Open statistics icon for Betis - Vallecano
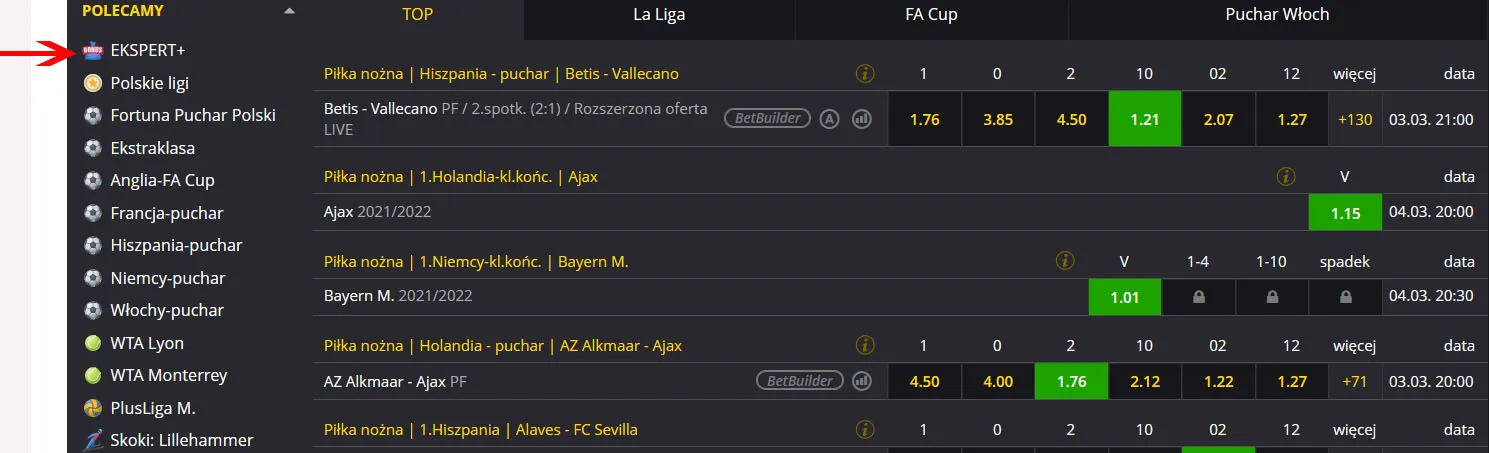Viewport: 1489px width, 453px height. tap(861, 119)
